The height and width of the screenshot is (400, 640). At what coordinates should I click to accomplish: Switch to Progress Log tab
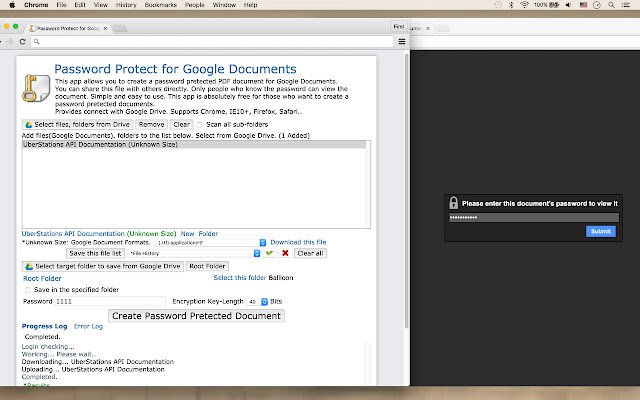(x=44, y=326)
